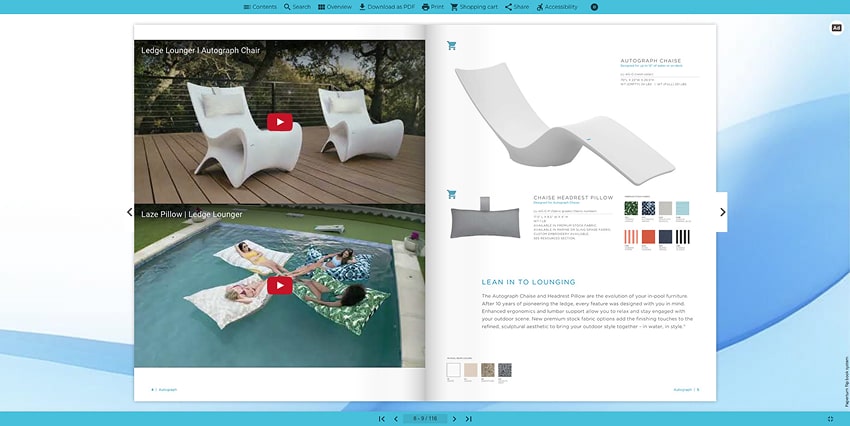
Task: Select the white resin color swatch
Action: [x=453, y=370]
